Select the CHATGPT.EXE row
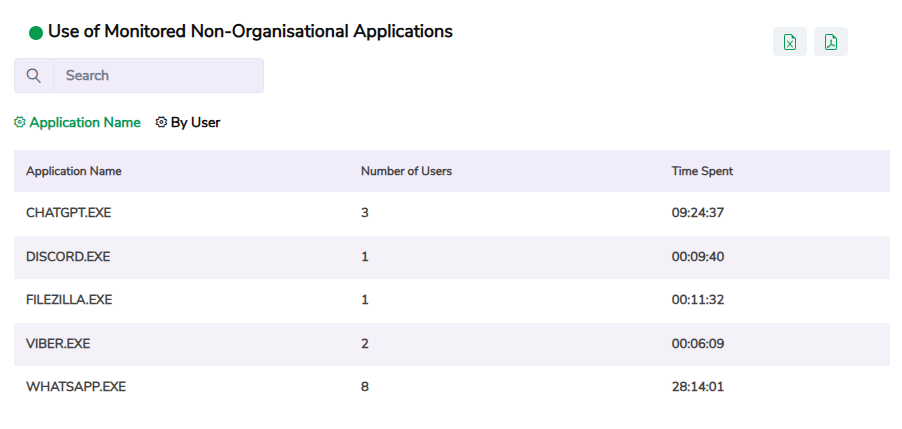902x429 pixels. pyautogui.click(x=68, y=214)
